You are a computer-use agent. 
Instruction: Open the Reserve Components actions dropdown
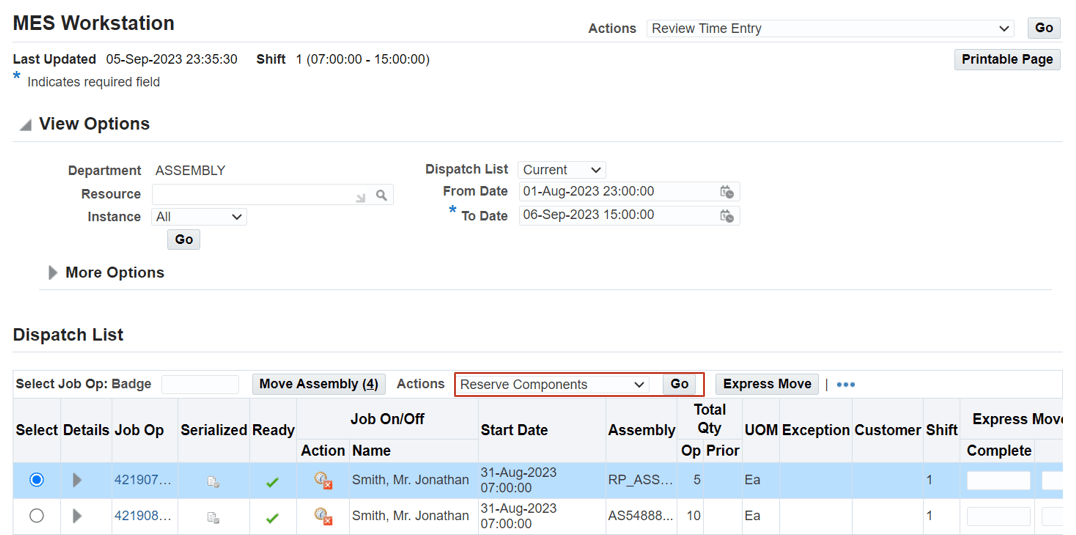coord(553,384)
